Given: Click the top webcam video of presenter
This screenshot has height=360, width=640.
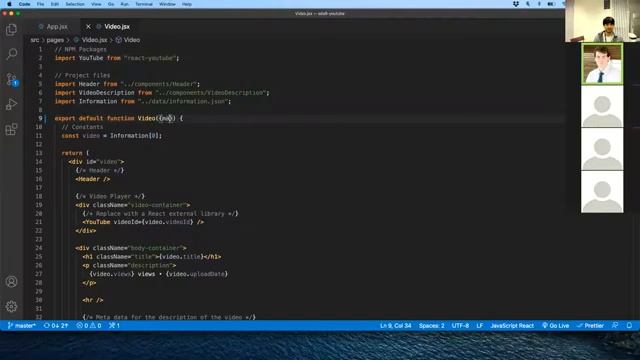Looking at the screenshot, I should coord(602,21).
